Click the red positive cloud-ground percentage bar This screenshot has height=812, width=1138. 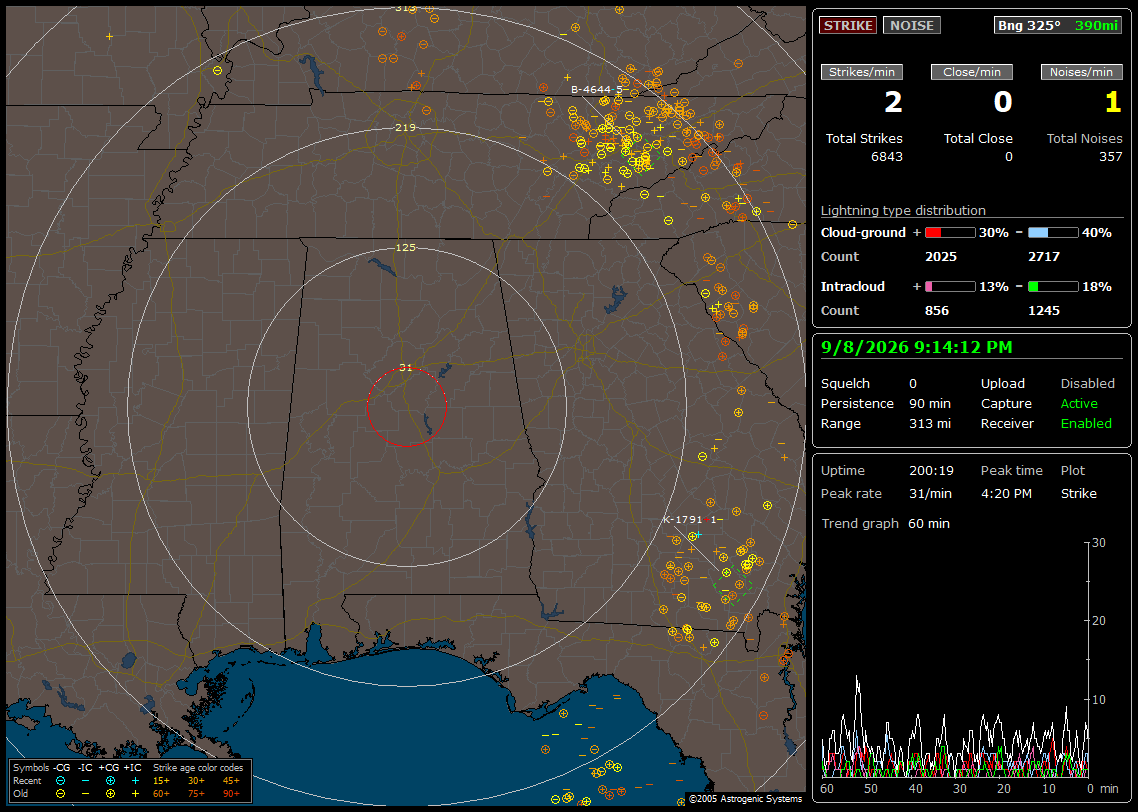[x=950, y=233]
